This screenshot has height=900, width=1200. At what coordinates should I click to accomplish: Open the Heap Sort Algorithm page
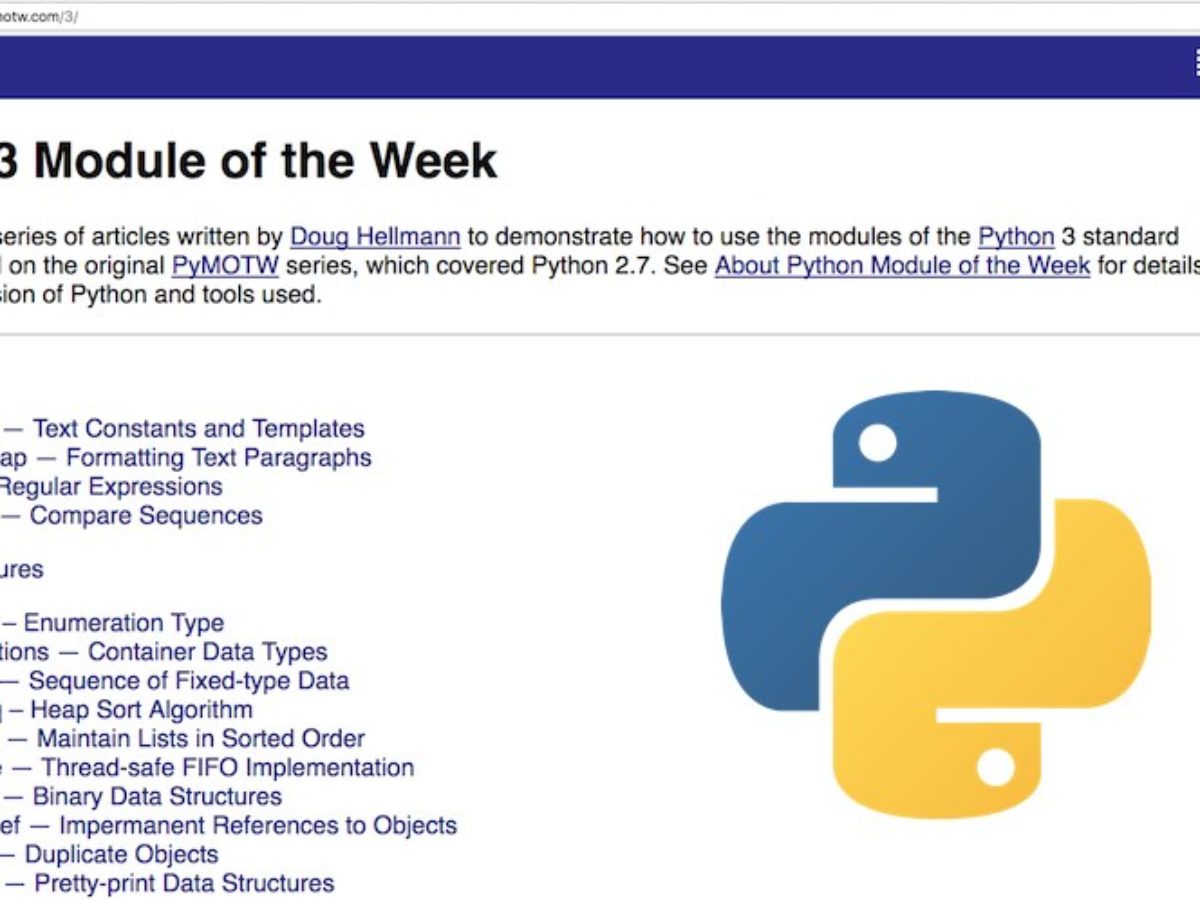coord(130,710)
